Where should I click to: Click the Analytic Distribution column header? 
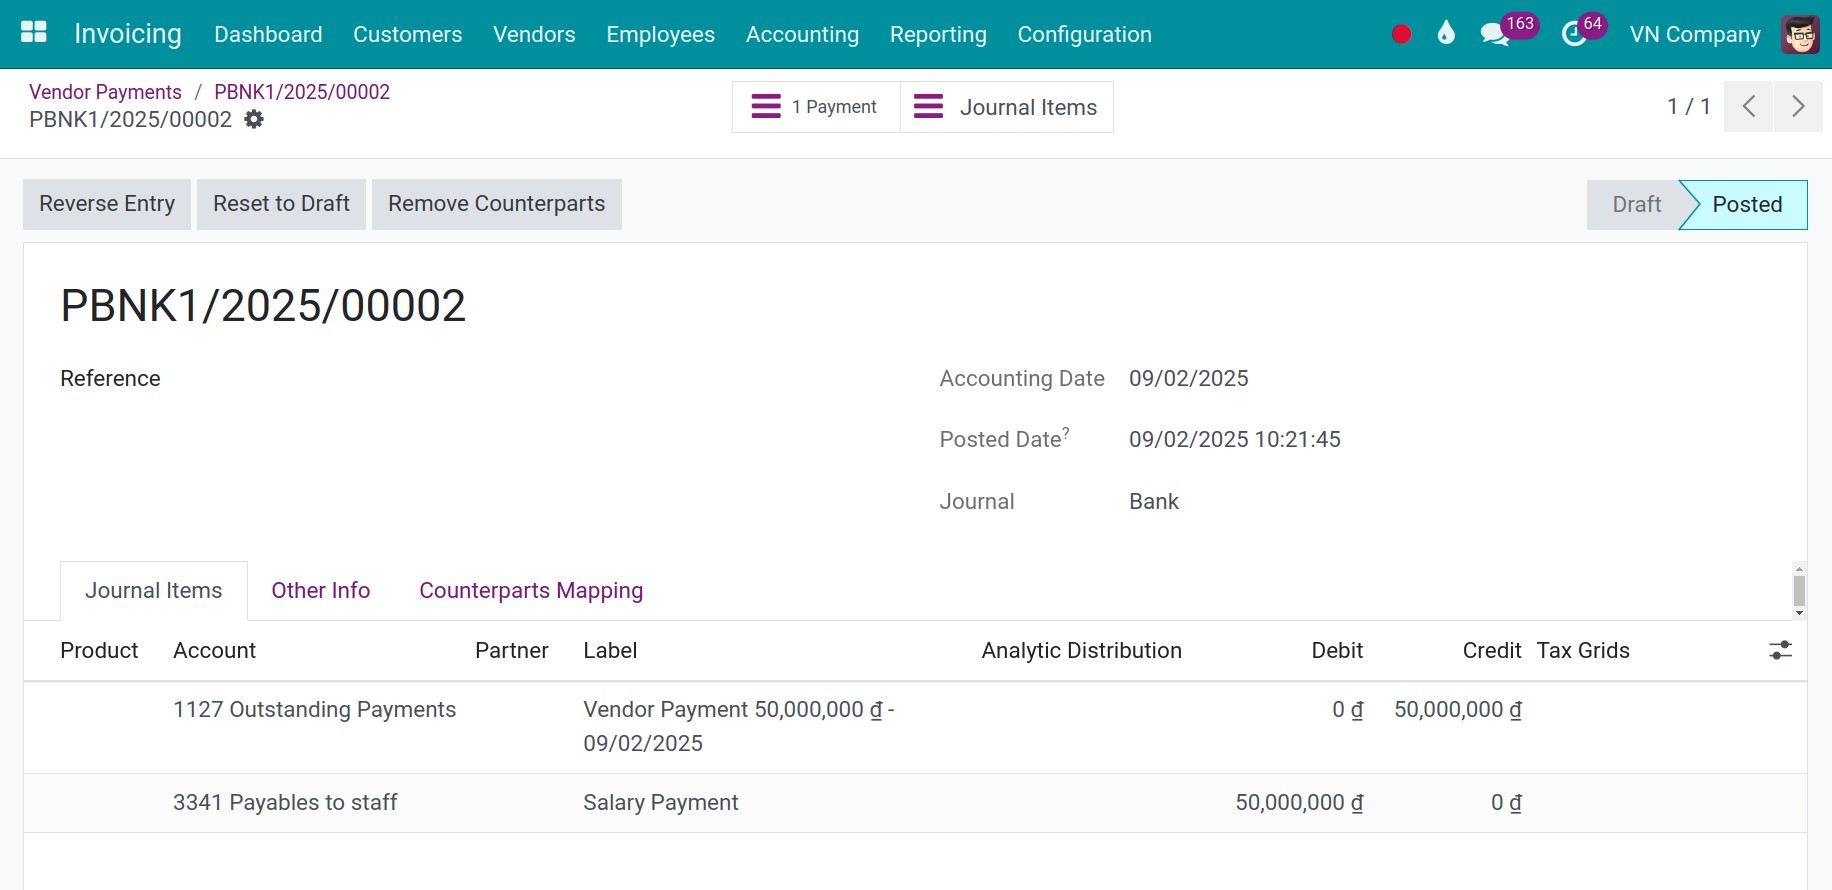click(1081, 651)
